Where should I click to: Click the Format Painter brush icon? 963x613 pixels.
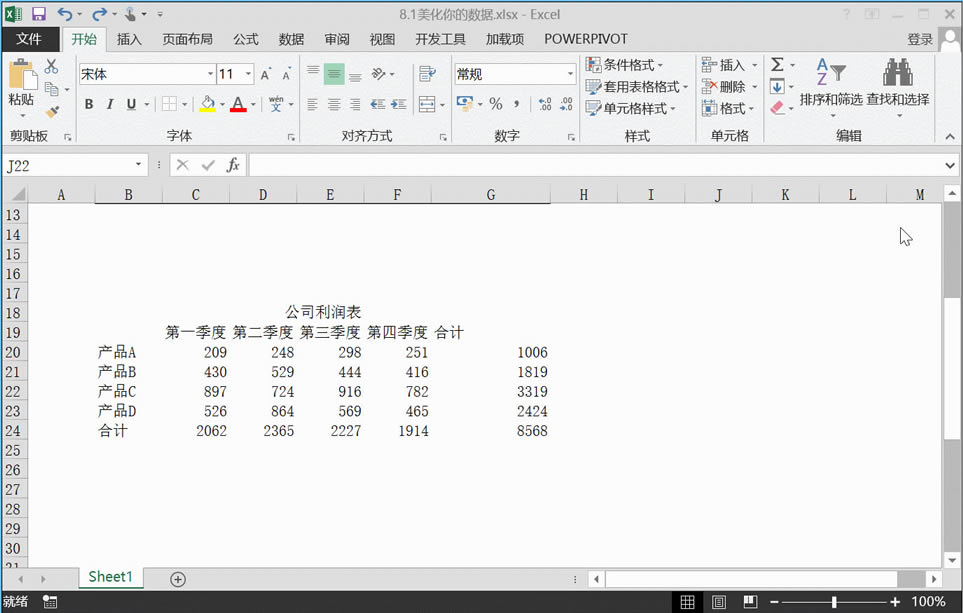52,111
